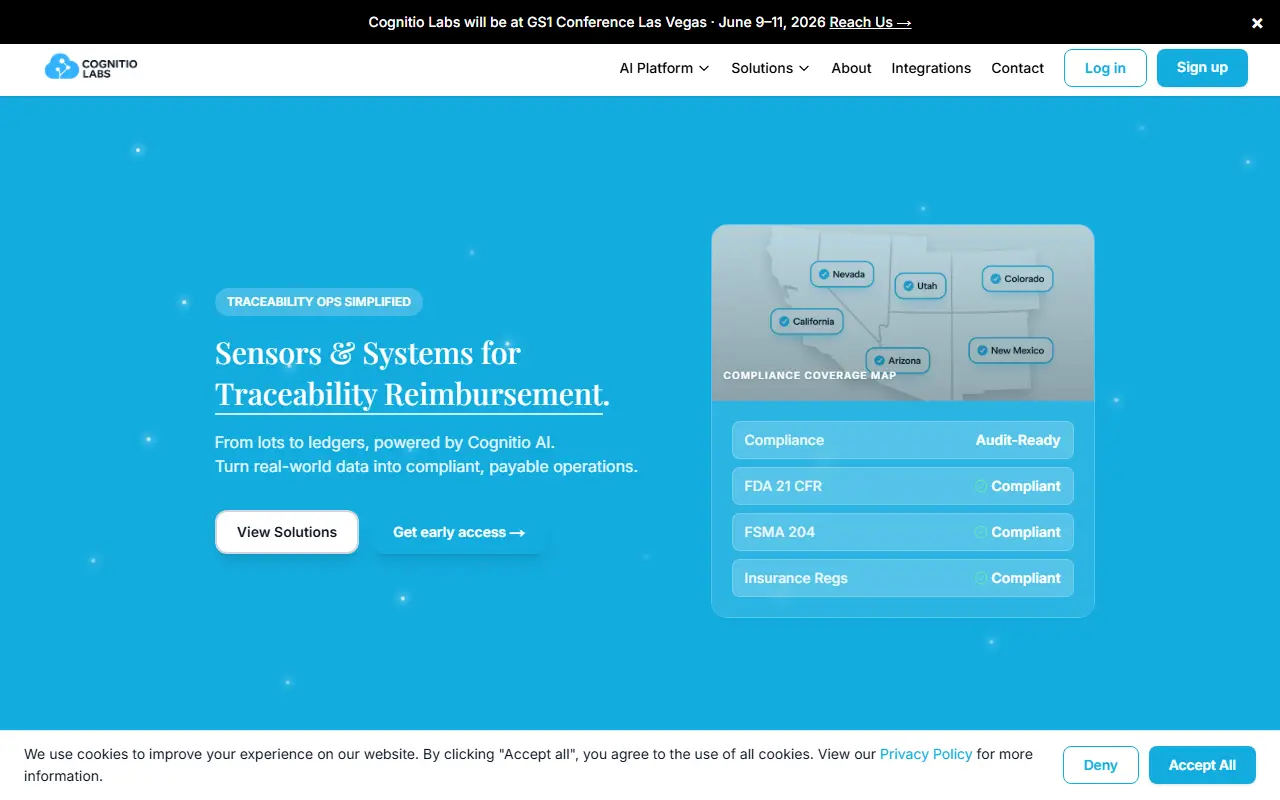Select the Nevada map marker
The width and height of the screenshot is (1280, 800).
[841, 274]
